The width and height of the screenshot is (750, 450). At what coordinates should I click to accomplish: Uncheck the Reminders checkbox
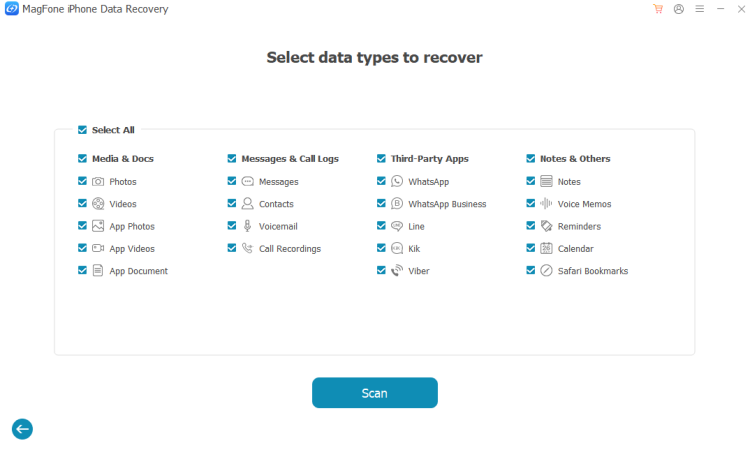(530, 225)
